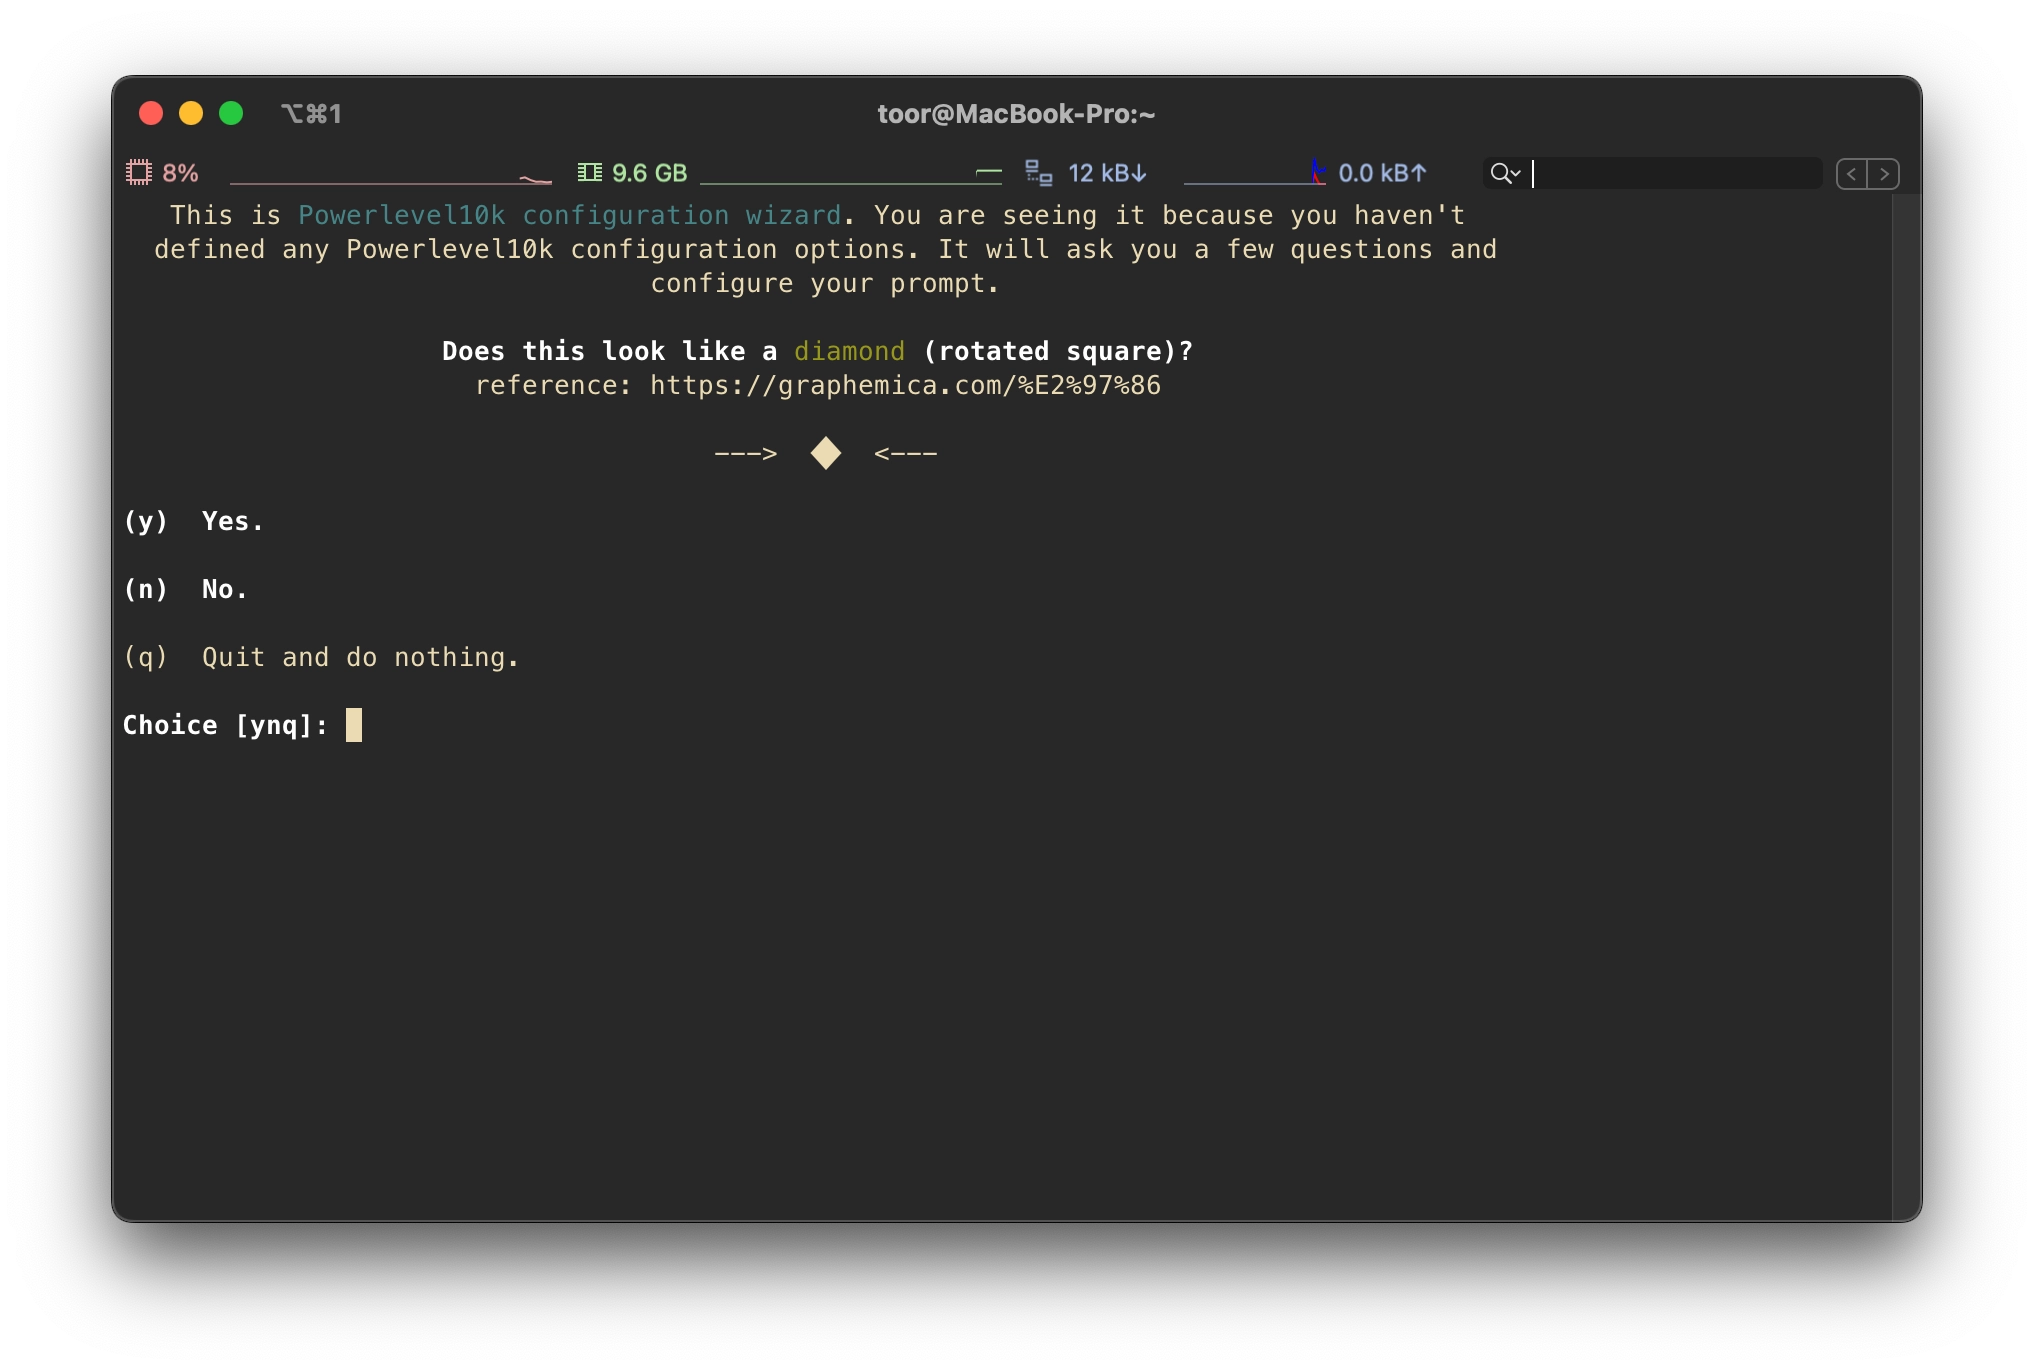
Task: Click the network throughput sparkline graph
Action: pyautogui.click(x=1255, y=174)
